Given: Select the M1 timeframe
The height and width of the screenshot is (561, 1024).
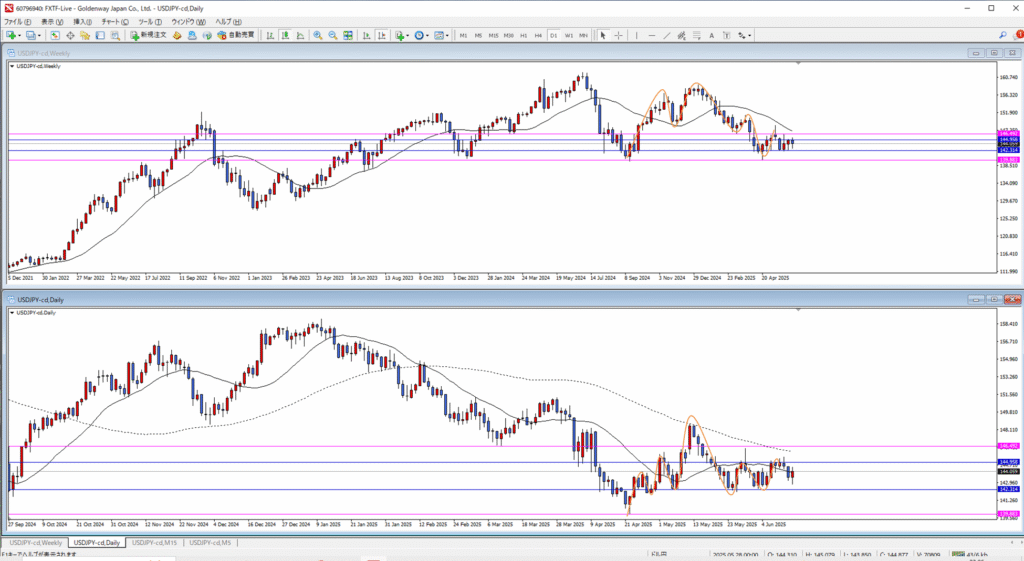Looking at the screenshot, I should pyautogui.click(x=463, y=35).
